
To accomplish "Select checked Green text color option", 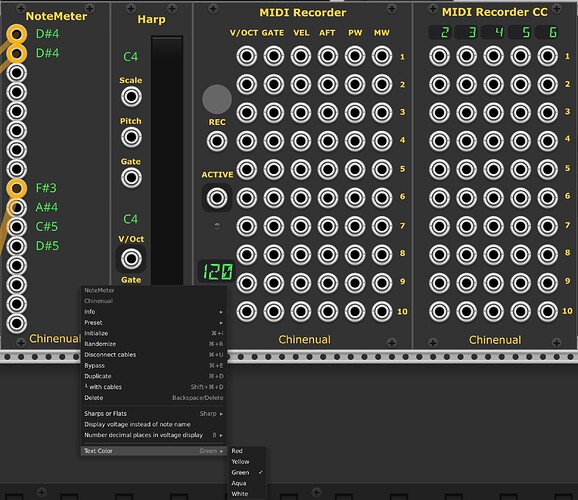I will 247,472.
